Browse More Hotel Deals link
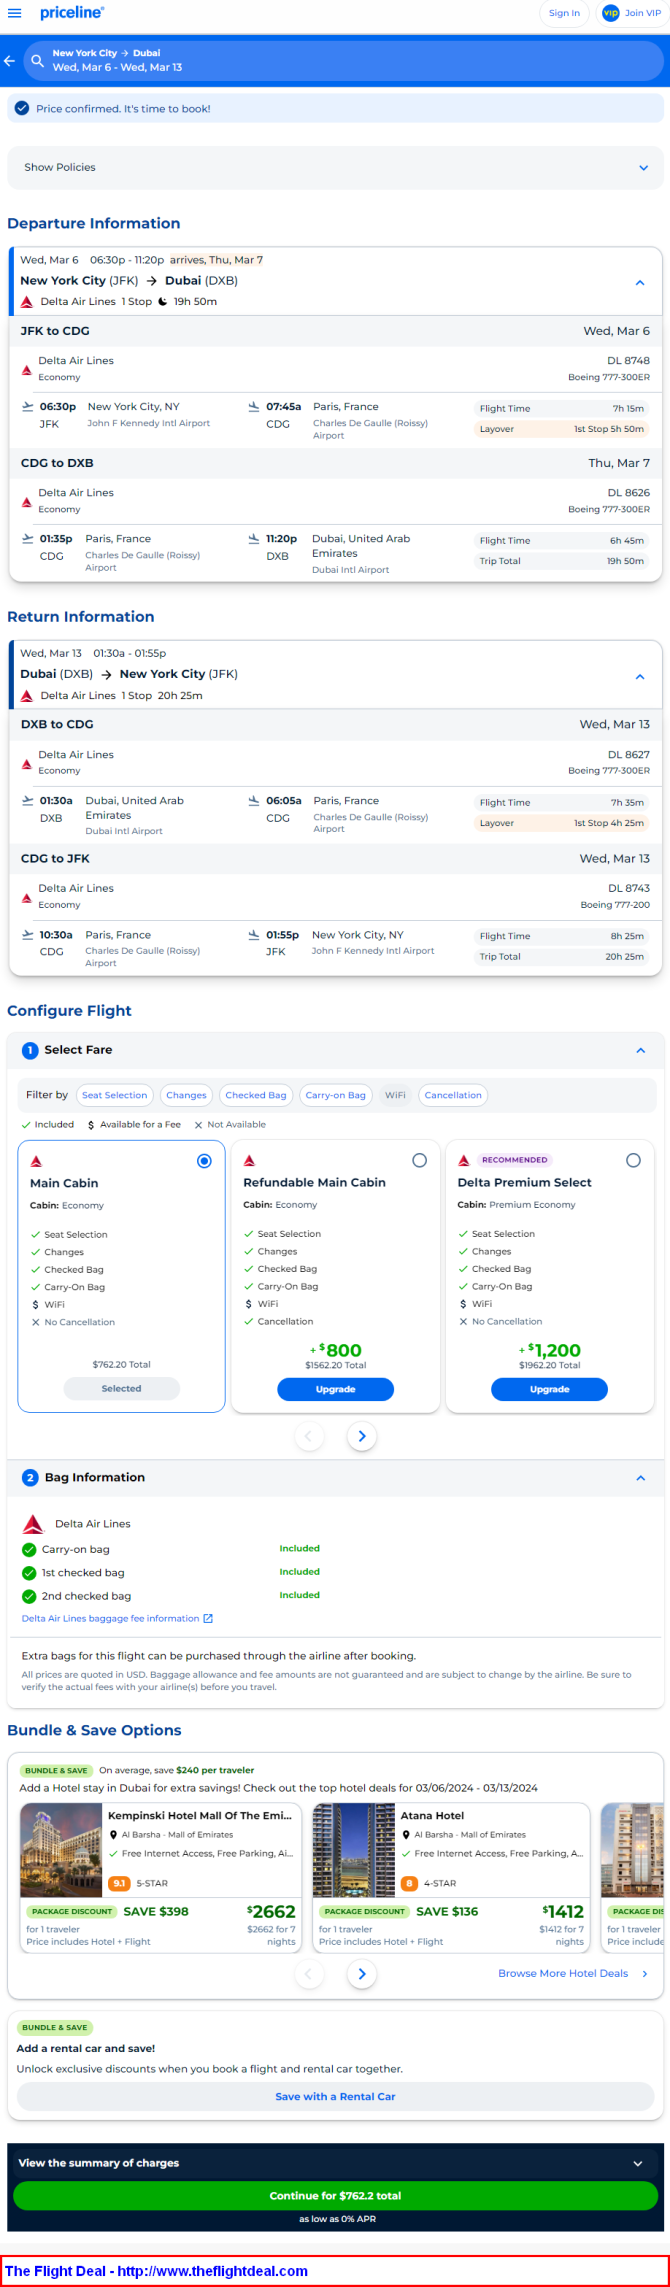The width and height of the screenshot is (670, 2287). tap(573, 1973)
